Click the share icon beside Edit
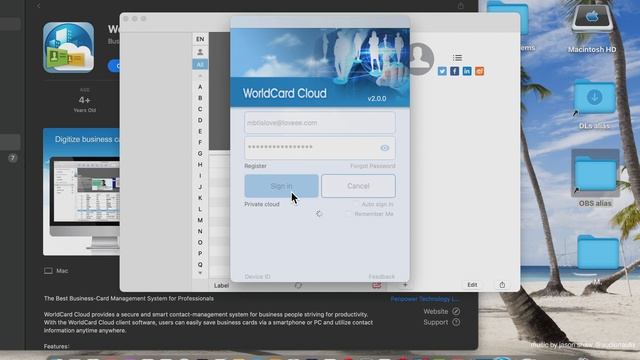This screenshot has height=360, width=640. (502, 285)
